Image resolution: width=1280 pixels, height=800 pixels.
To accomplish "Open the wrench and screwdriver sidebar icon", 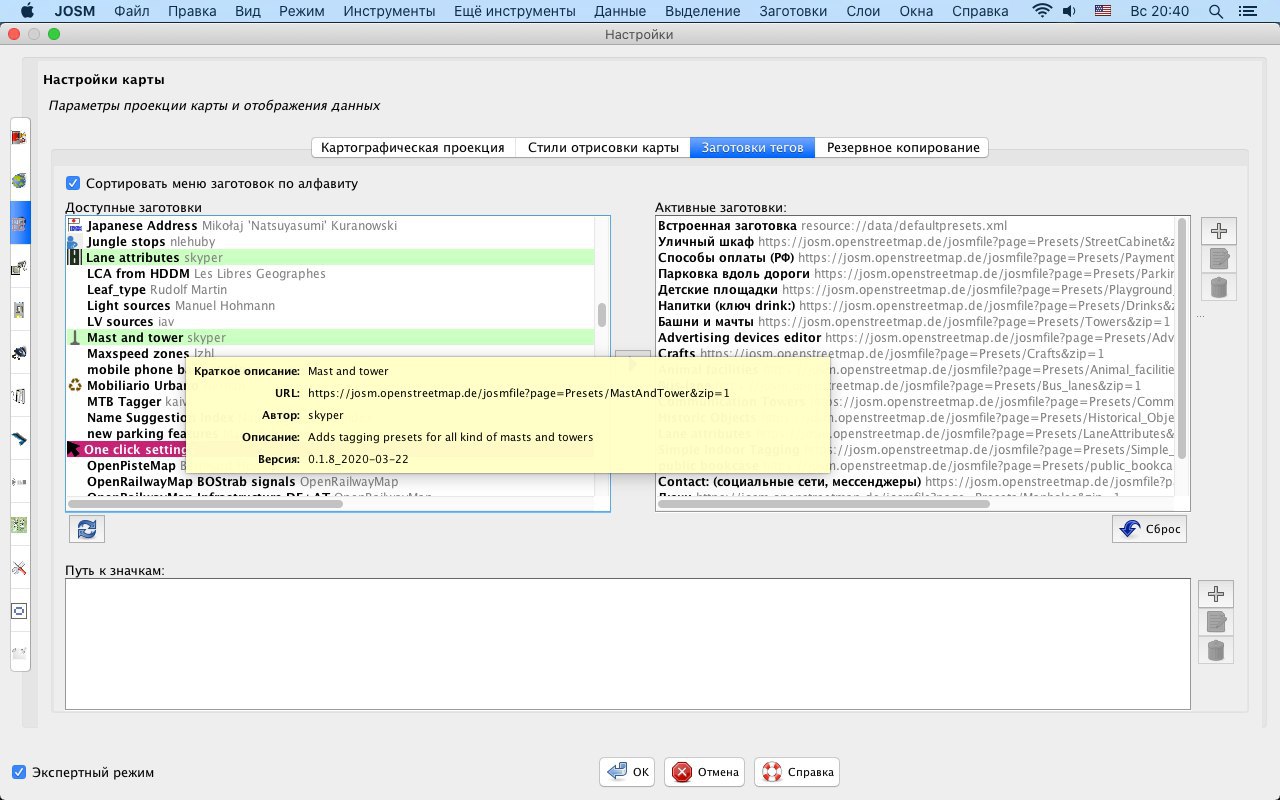I will point(19,568).
